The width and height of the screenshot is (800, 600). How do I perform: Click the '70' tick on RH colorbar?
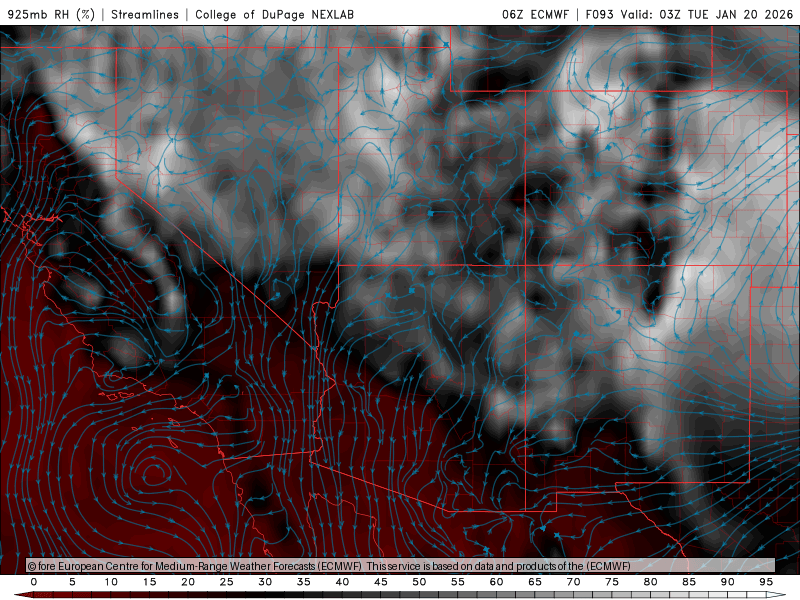[573, 582]
